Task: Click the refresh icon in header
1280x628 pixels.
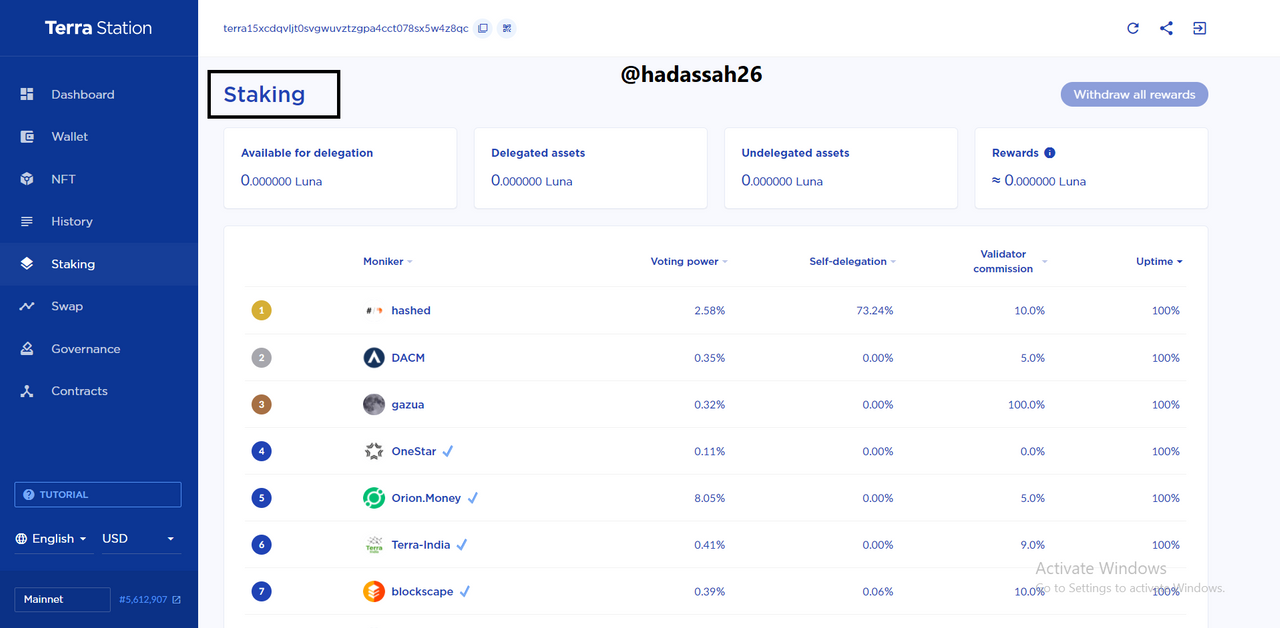Action: pyautogui.click(x=1133, y=28)
